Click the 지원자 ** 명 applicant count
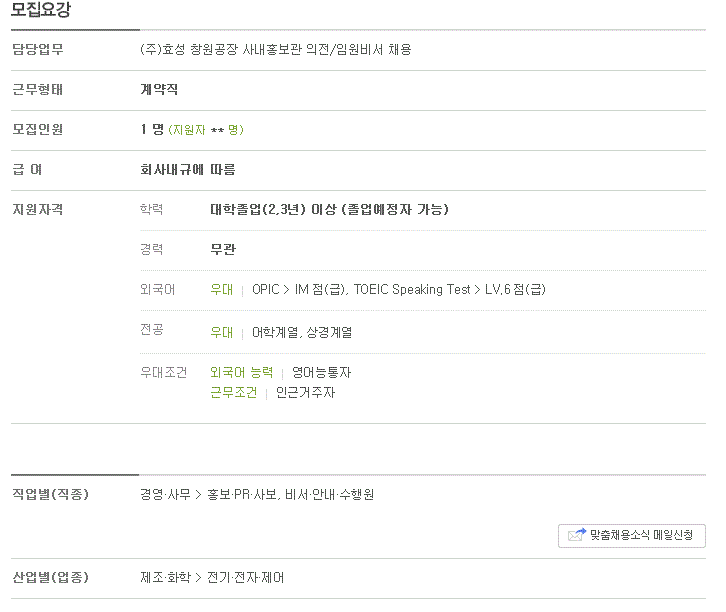 tap(206, 130)
